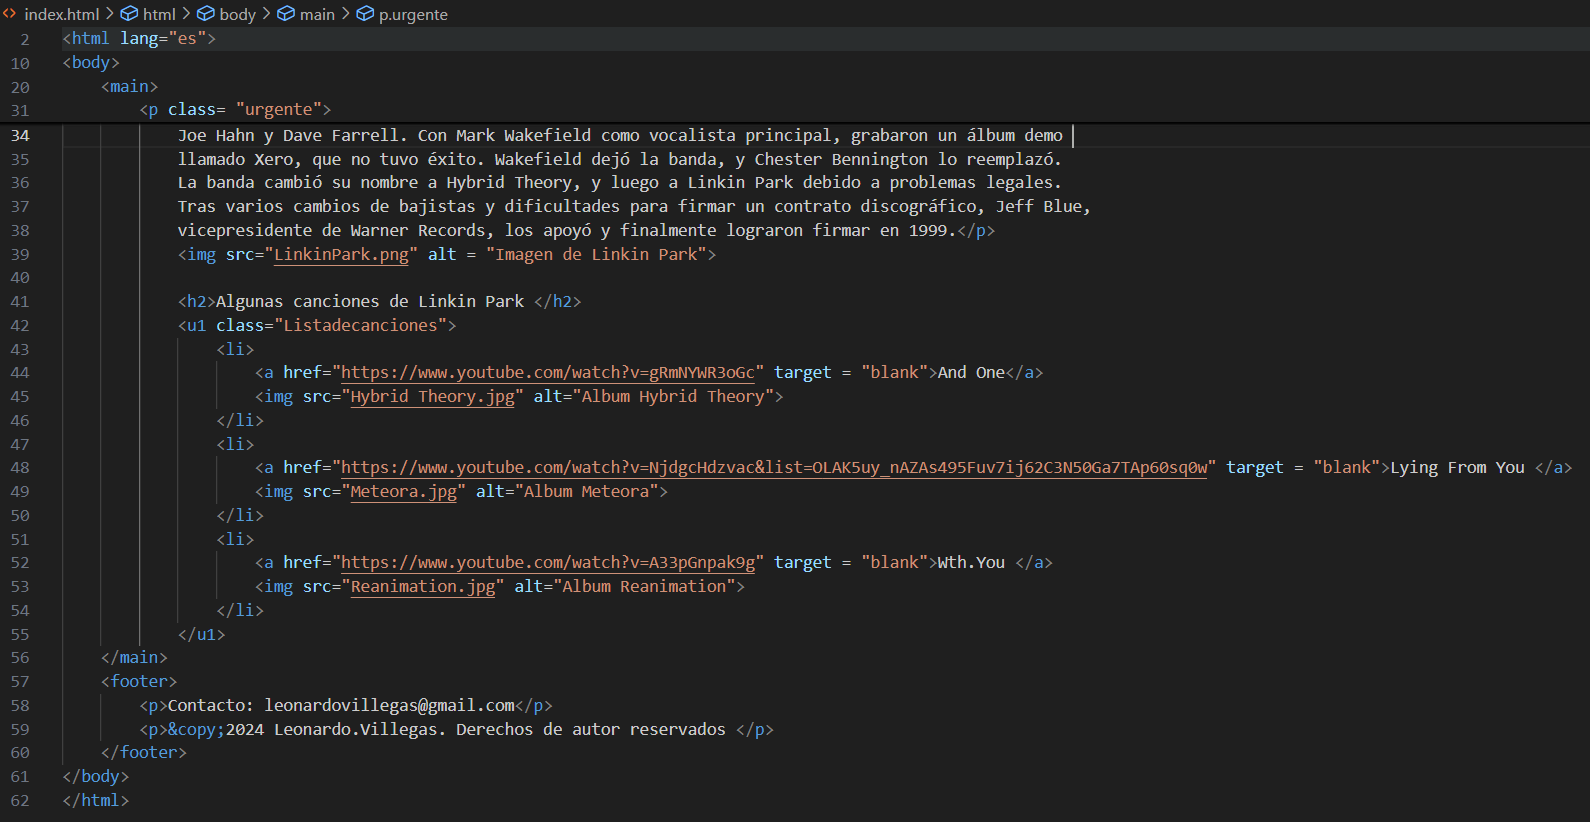The image size is (1590, 822).
Task: Click the 'Tras varios cambios de bajistas' line
Action: pyautogui.click(x=634, y=207)
